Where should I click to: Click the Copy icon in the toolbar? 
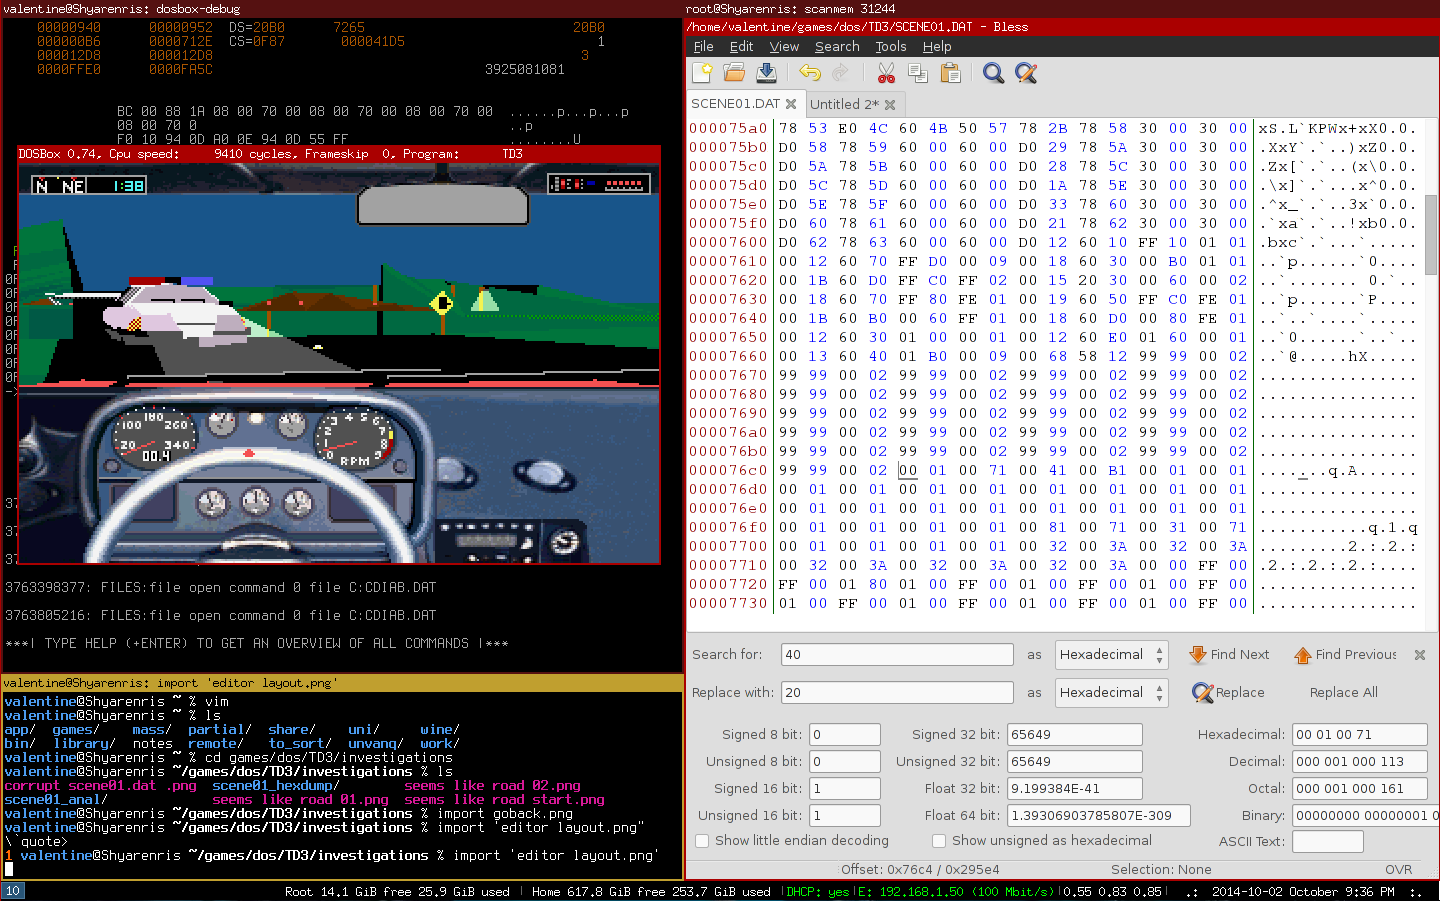[x=918, y=72]
